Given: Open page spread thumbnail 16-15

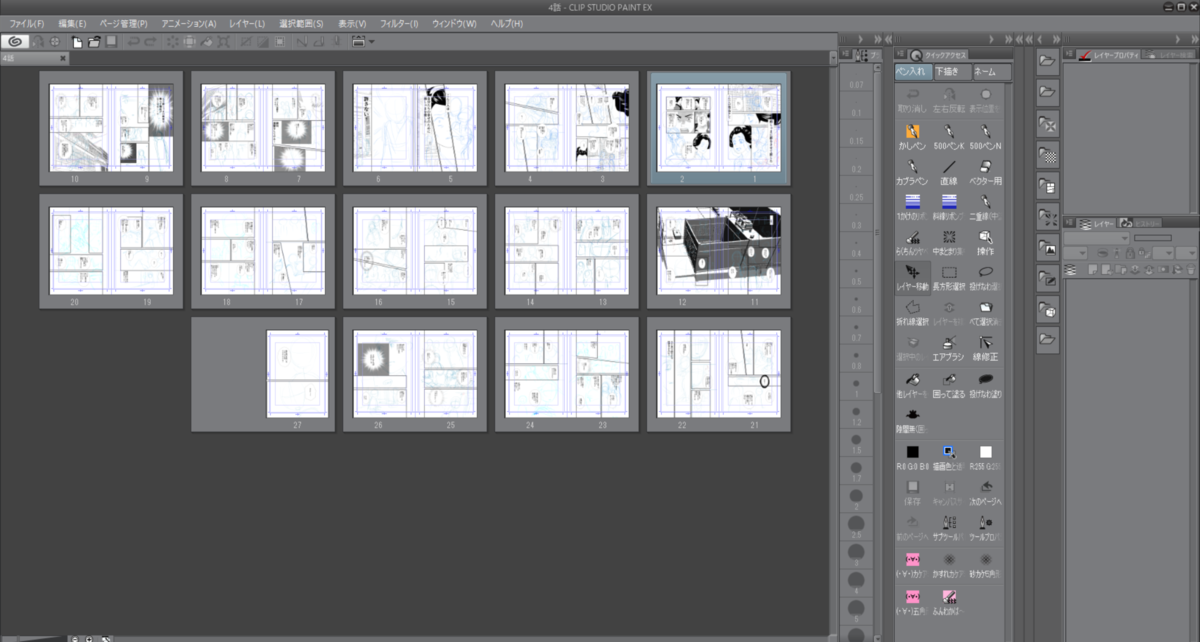Looking at the screenshot, I should 415,251.
